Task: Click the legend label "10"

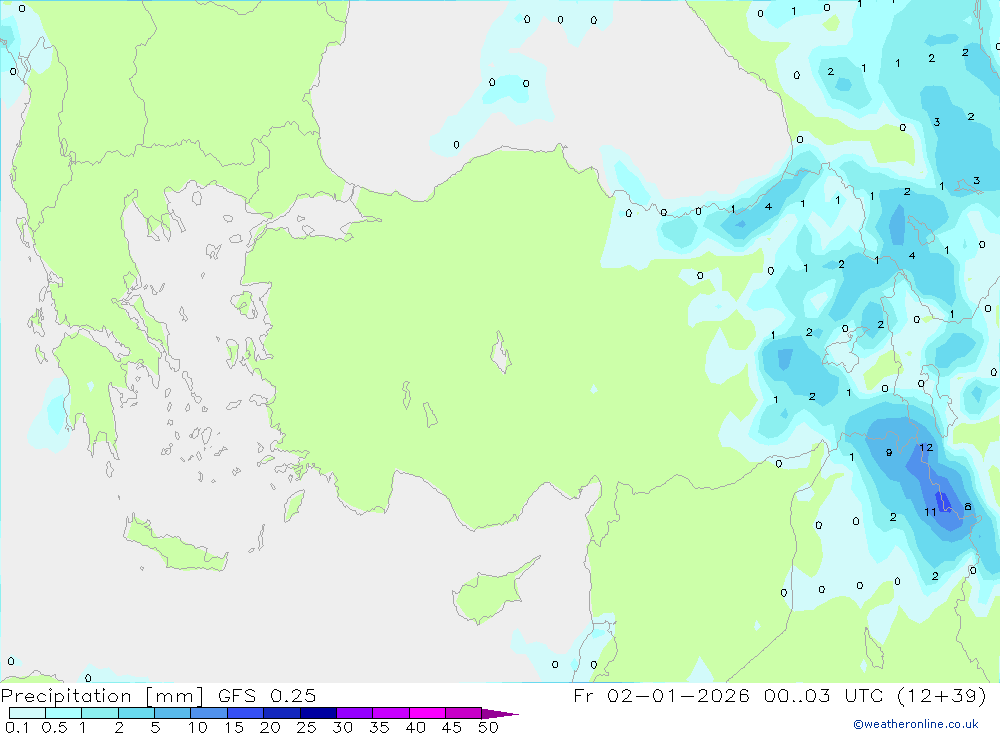Action: pos(198,727)
